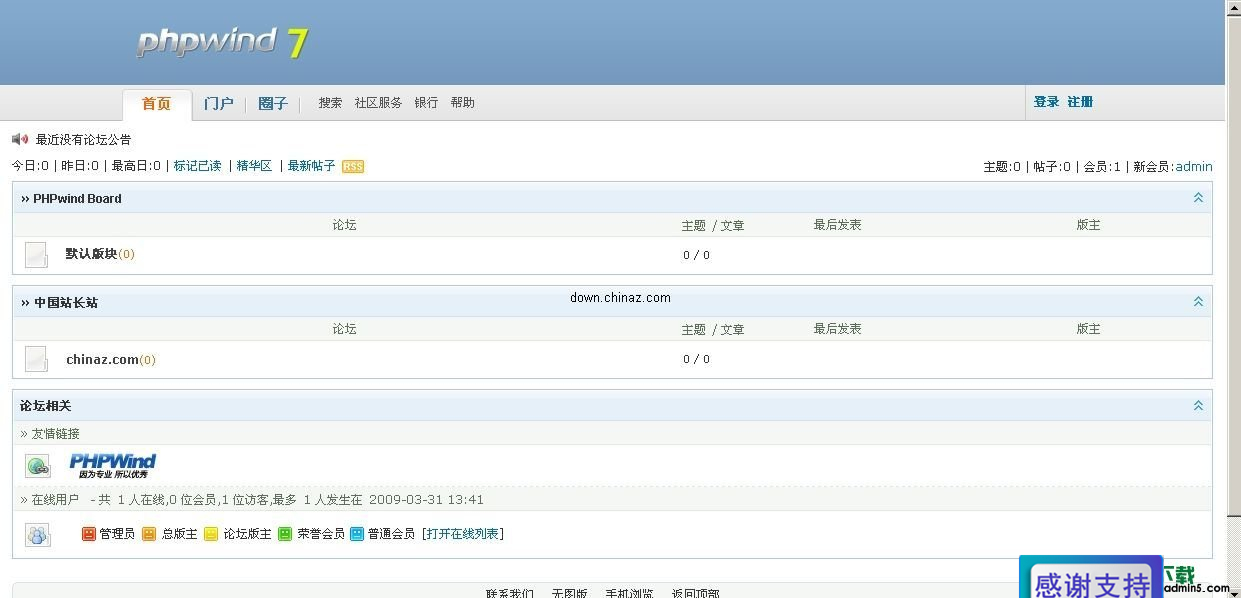Select the 首页 tab
1241x598 pixels.
[156, 104]
